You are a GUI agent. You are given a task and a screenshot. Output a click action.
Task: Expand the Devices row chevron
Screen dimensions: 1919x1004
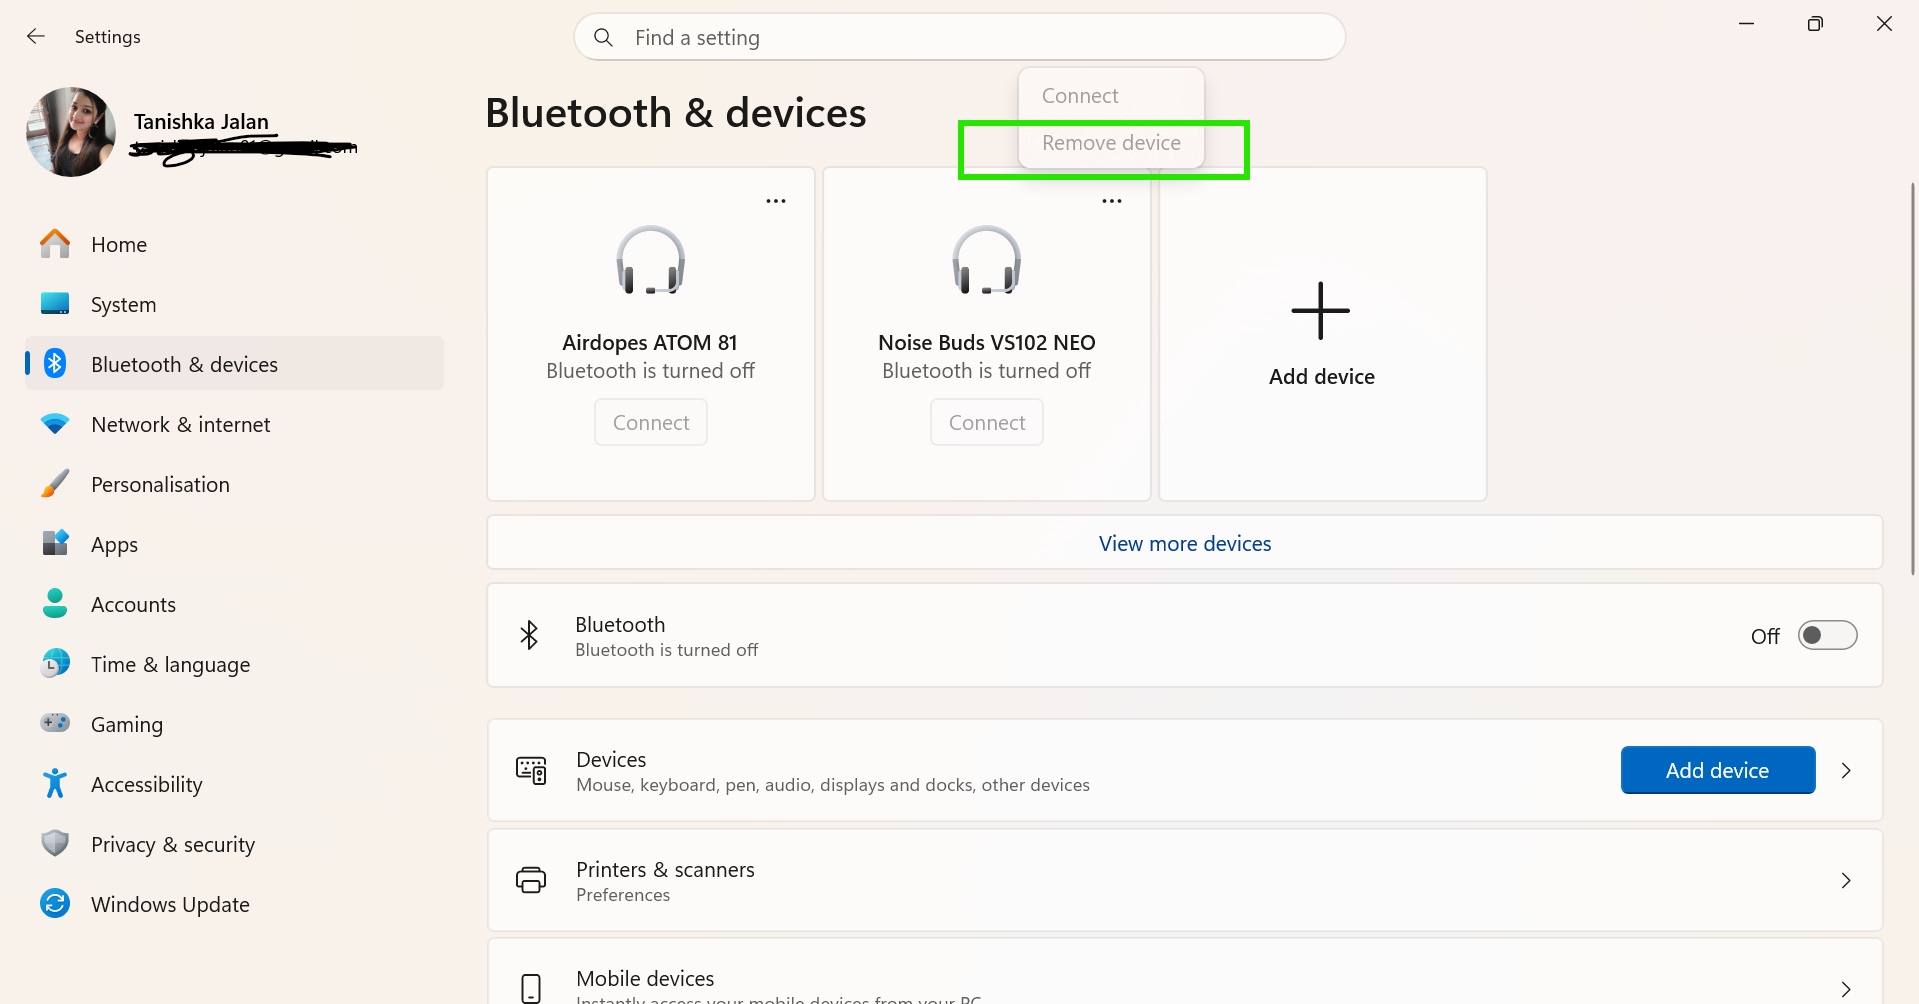coord(1846,770)
